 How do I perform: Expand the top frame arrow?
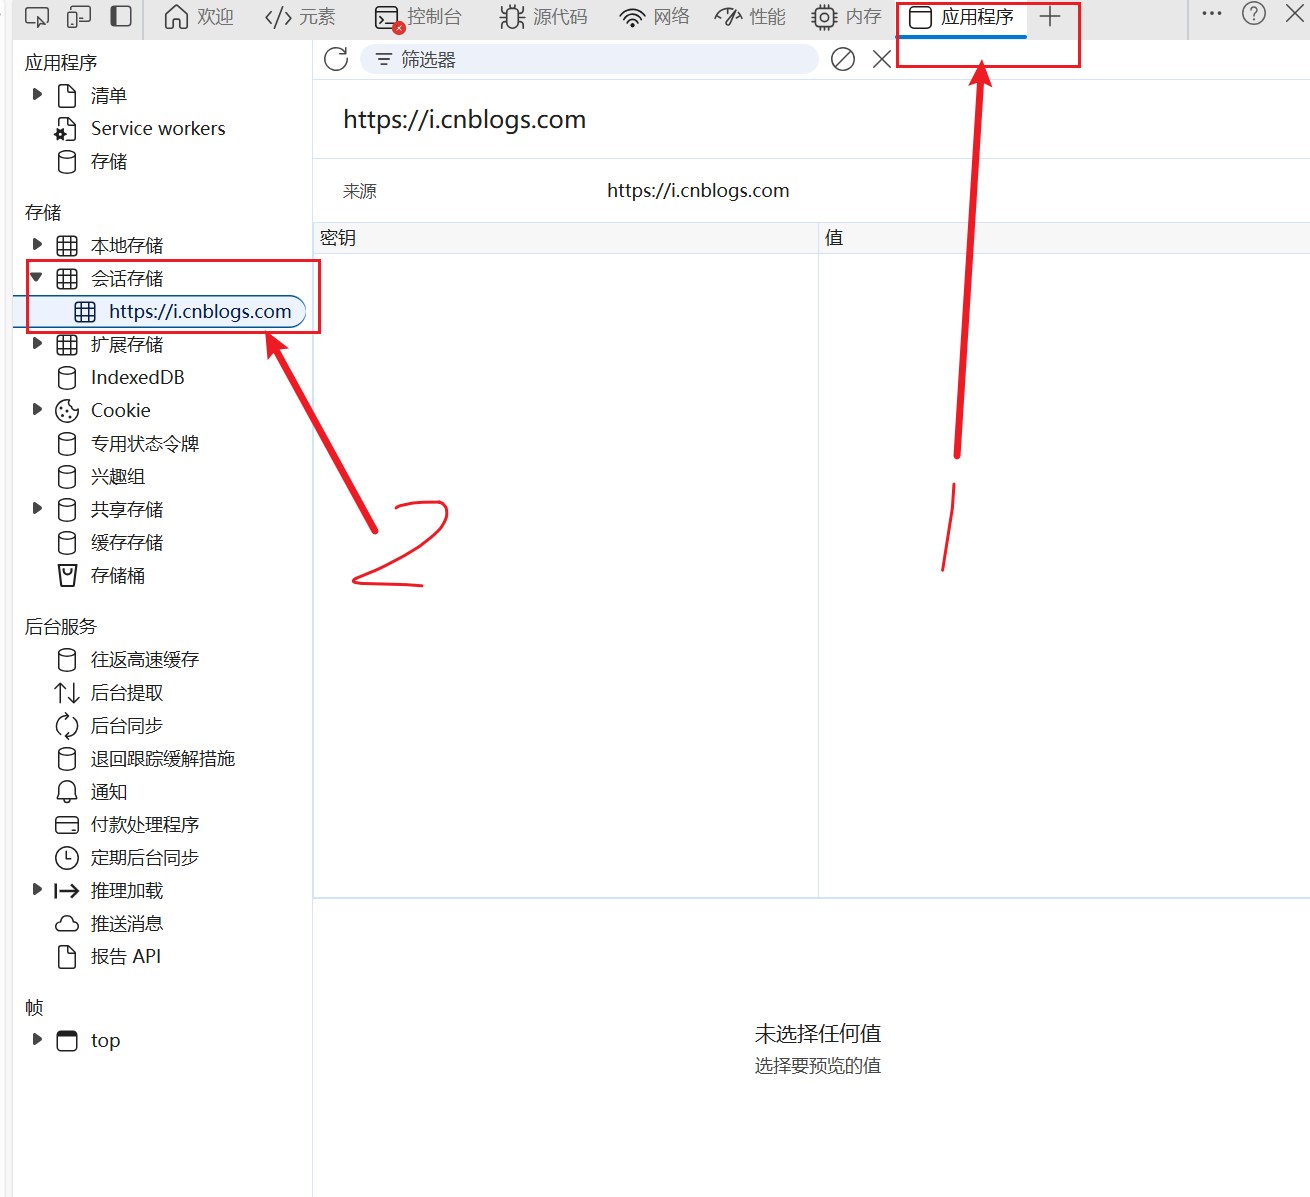point(37,1039)
